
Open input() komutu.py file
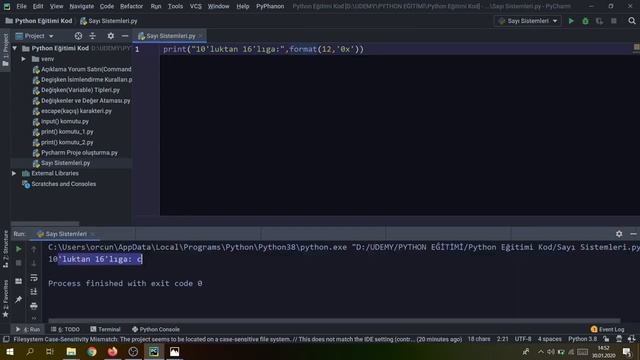[x=64, y=121]
